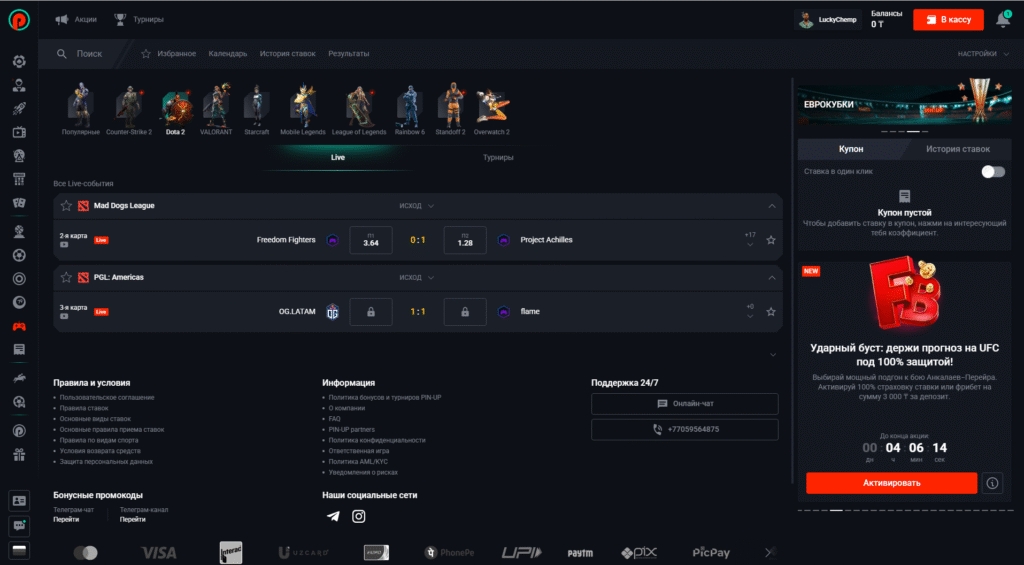Open the Исход dropdown for Mad Dogs League
This screenshot has width=1024, height=565.
click(x=417, y=206)
